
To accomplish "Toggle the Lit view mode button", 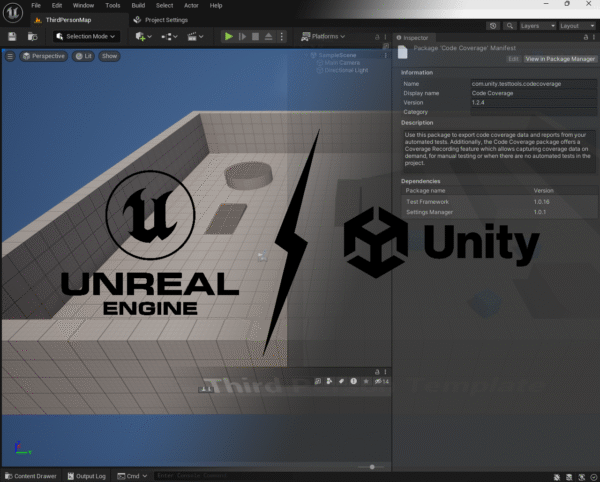I will pyautogui.click(x=85, y=56).
